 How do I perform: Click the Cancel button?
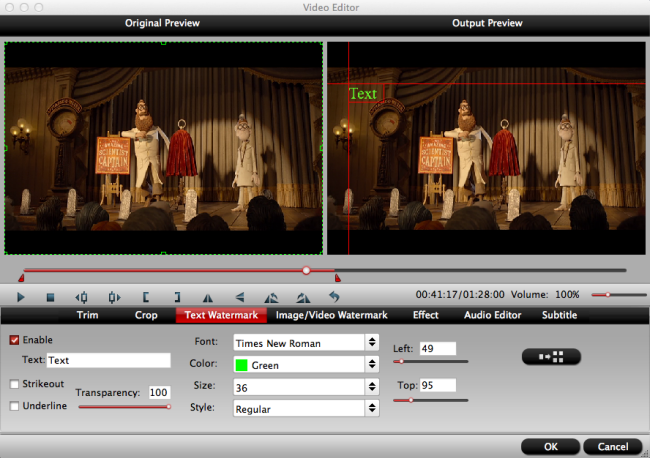613,446
